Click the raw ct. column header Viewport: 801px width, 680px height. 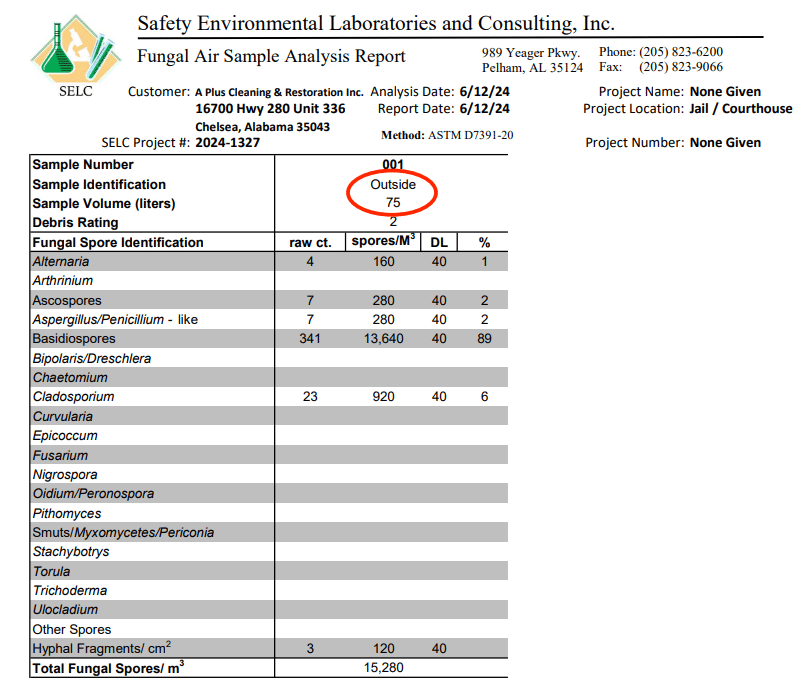[x=310, y=242]
